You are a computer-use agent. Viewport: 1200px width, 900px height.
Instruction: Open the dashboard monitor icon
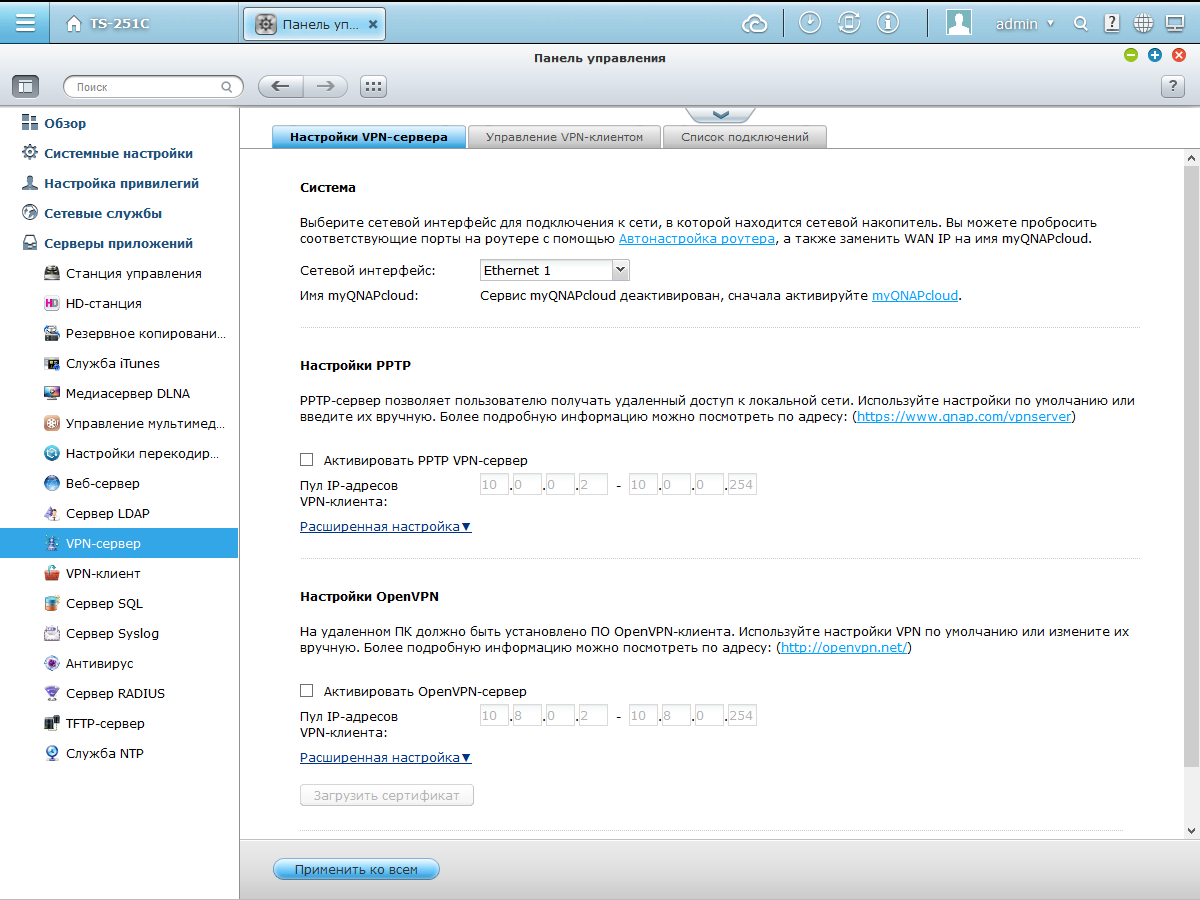pyautogui.click(x=1175, y=23)
